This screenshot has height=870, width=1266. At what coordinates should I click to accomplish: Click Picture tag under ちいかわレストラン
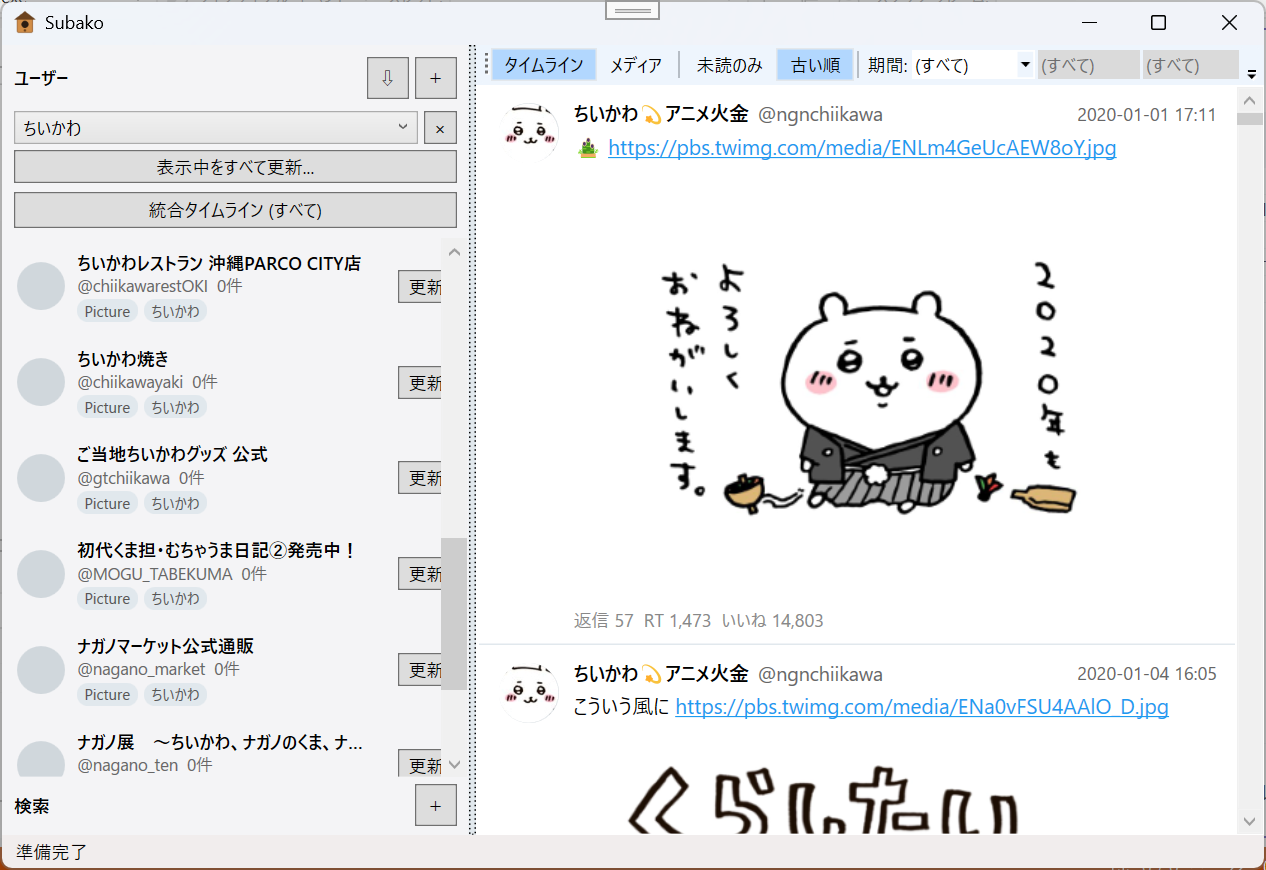(x=107, y=311)
